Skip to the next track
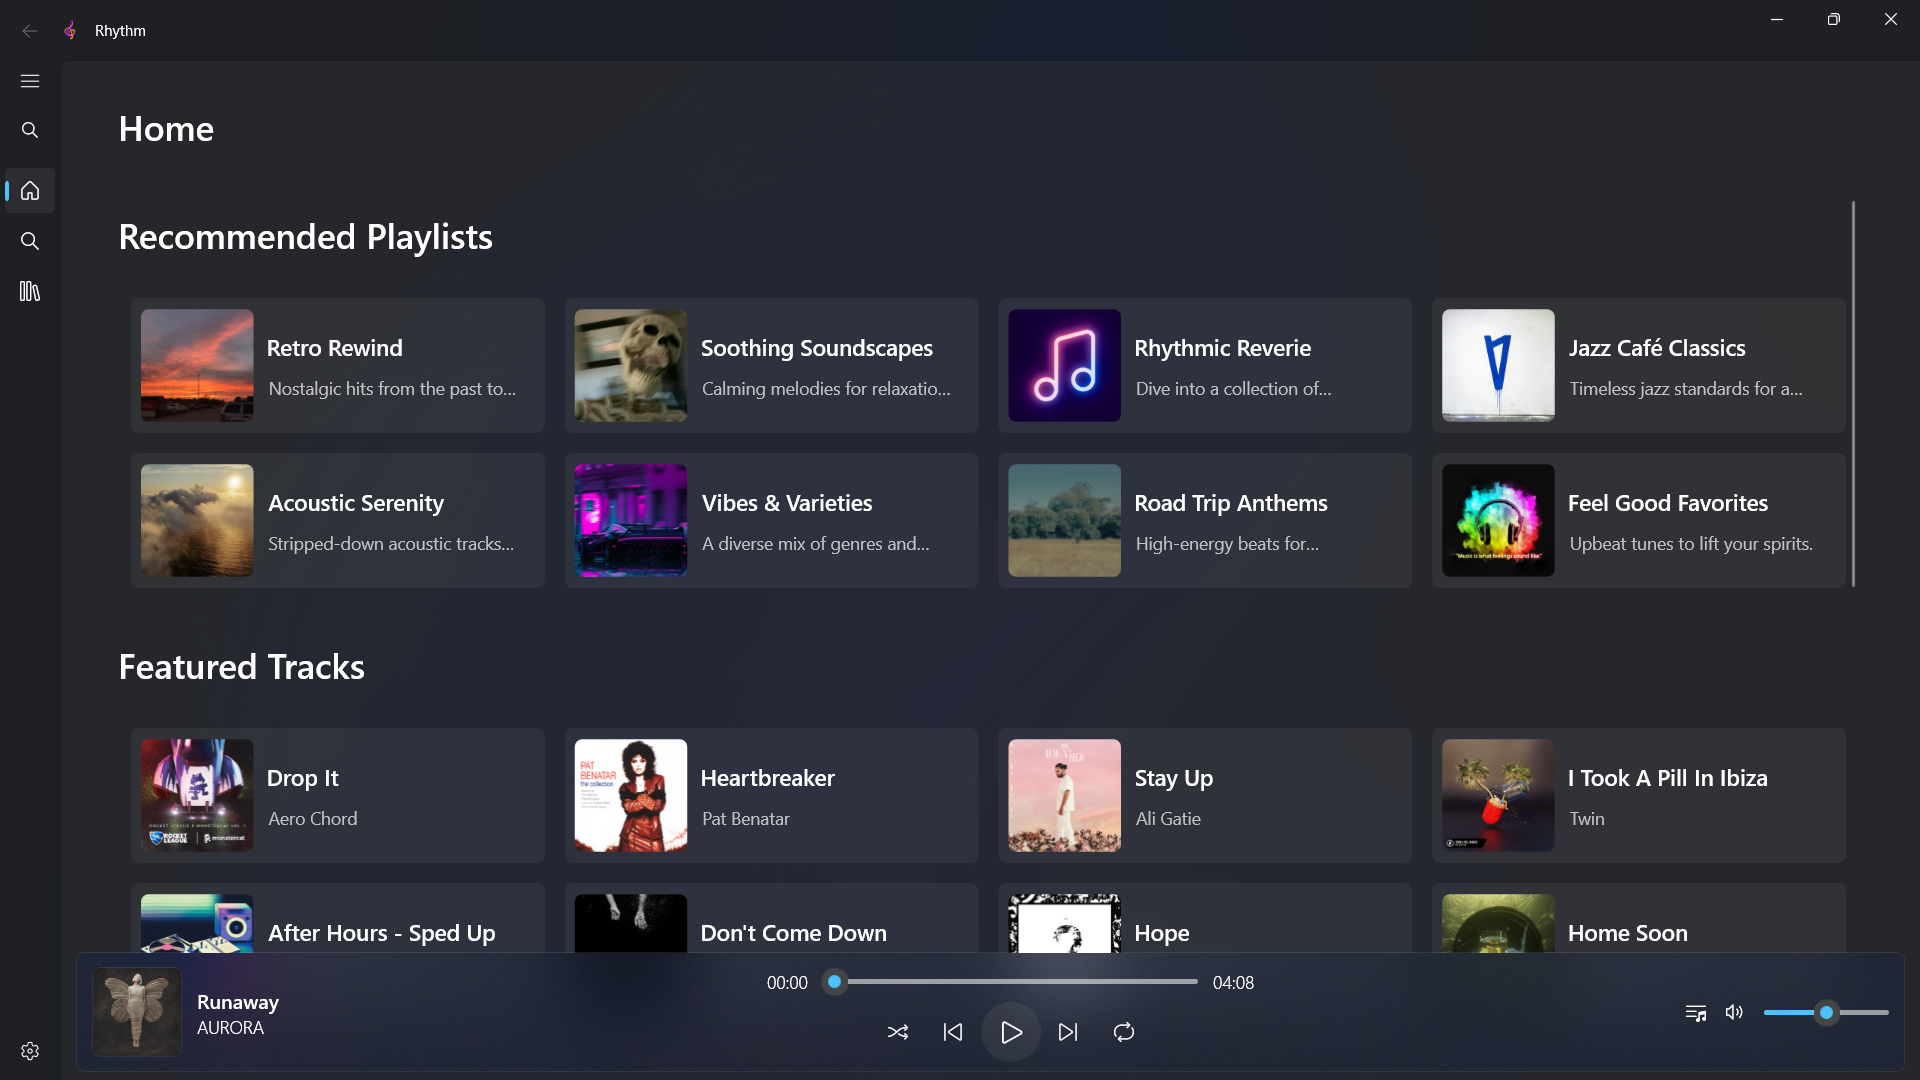The height and width of the screenshot is (1080, 1920). (1067, 1032)
